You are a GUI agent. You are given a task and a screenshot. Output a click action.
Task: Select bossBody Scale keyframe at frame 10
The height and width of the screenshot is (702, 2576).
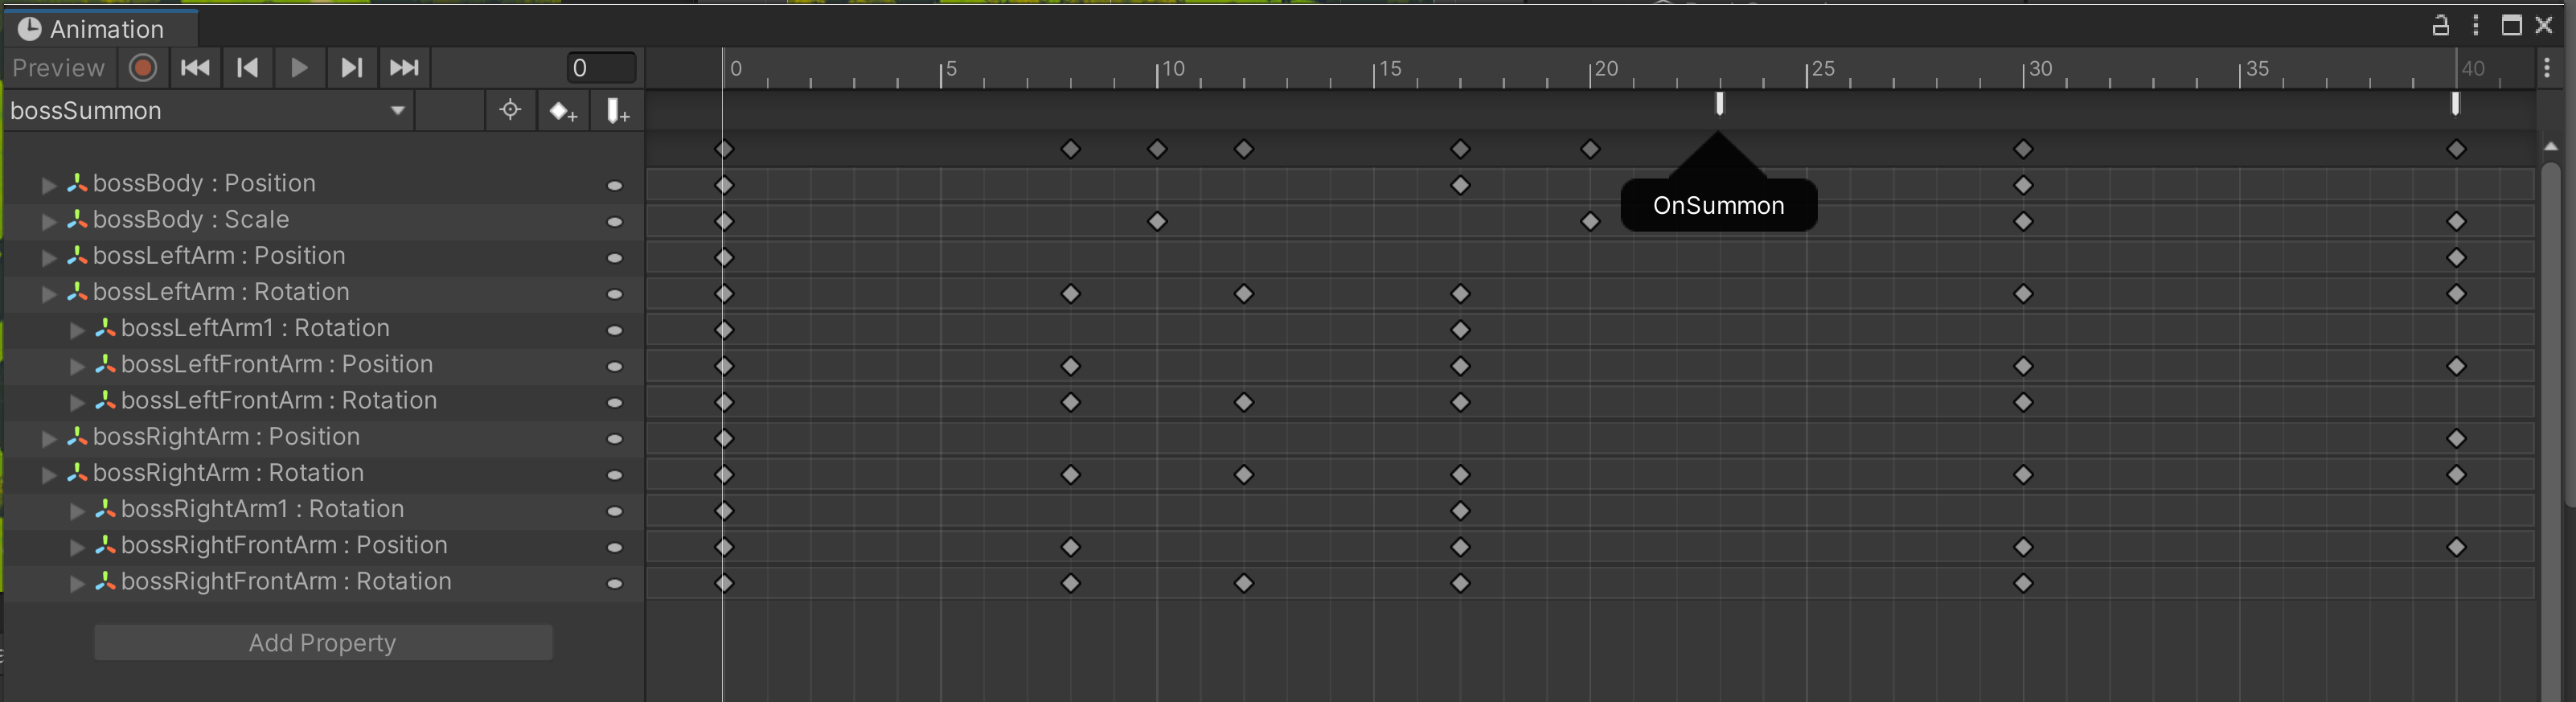[x=1157, y=221]
